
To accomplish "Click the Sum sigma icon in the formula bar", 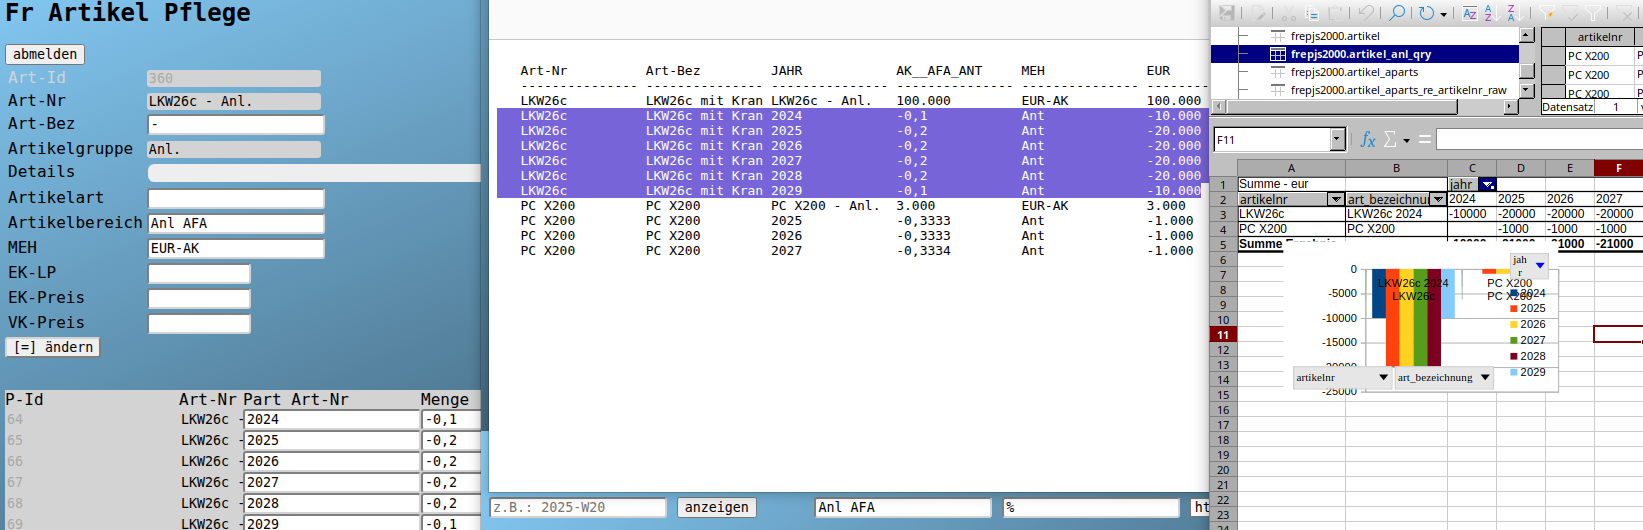I will 1390,140.
